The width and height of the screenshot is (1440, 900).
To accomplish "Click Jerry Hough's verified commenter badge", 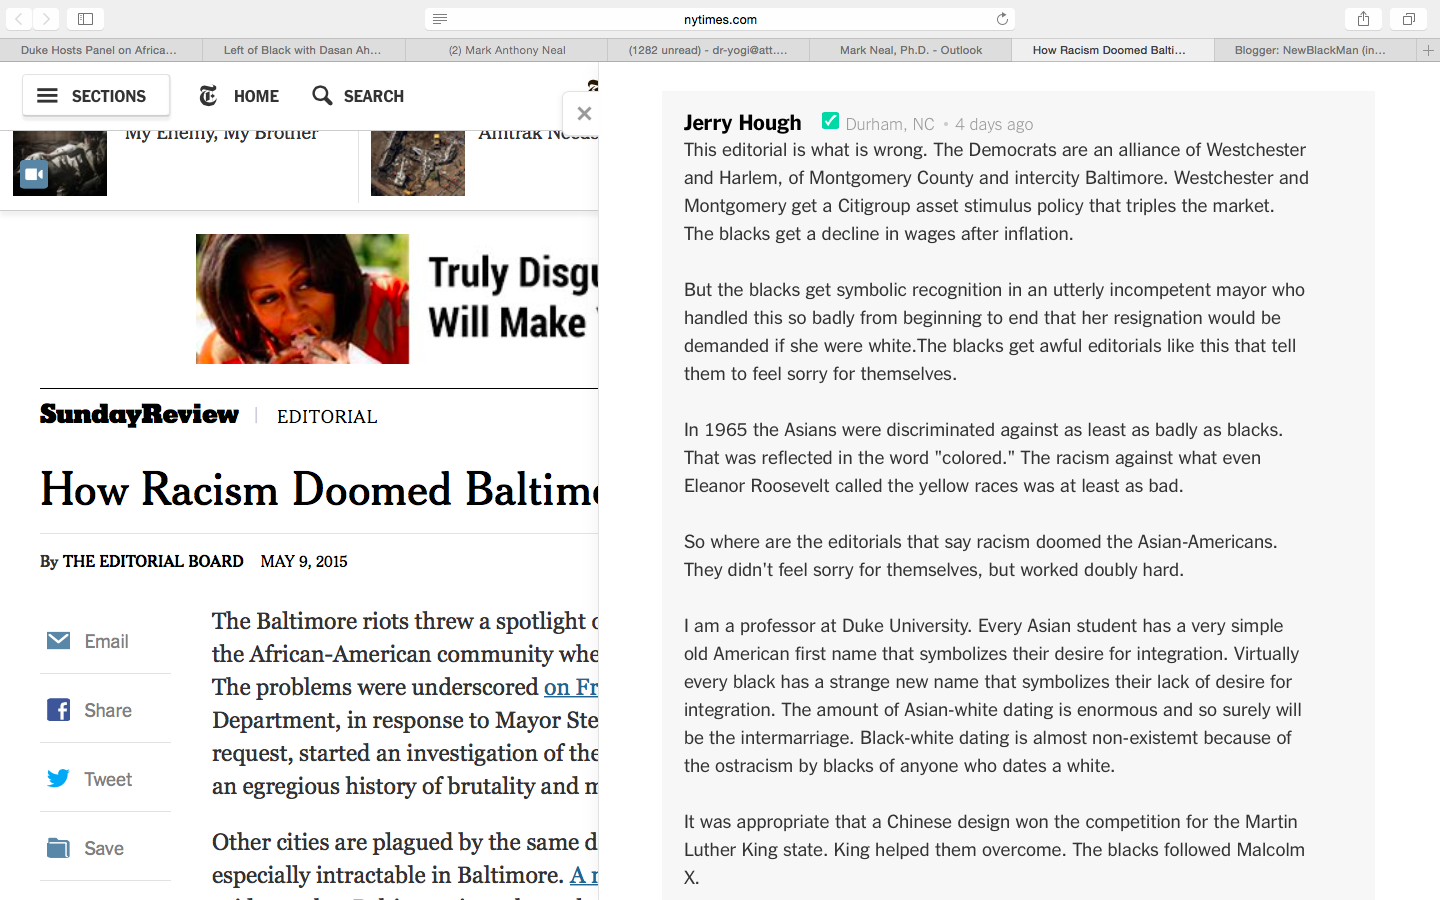I will [x=830, y=121].
